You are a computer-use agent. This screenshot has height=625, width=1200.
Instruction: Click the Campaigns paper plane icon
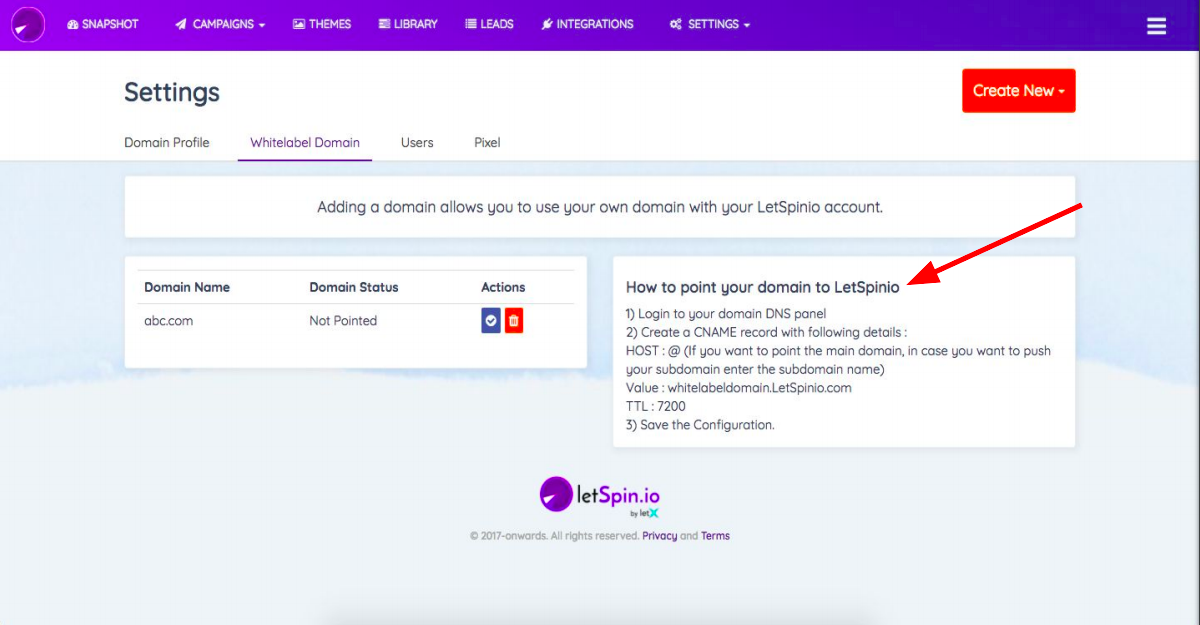[x=181, y=24]
